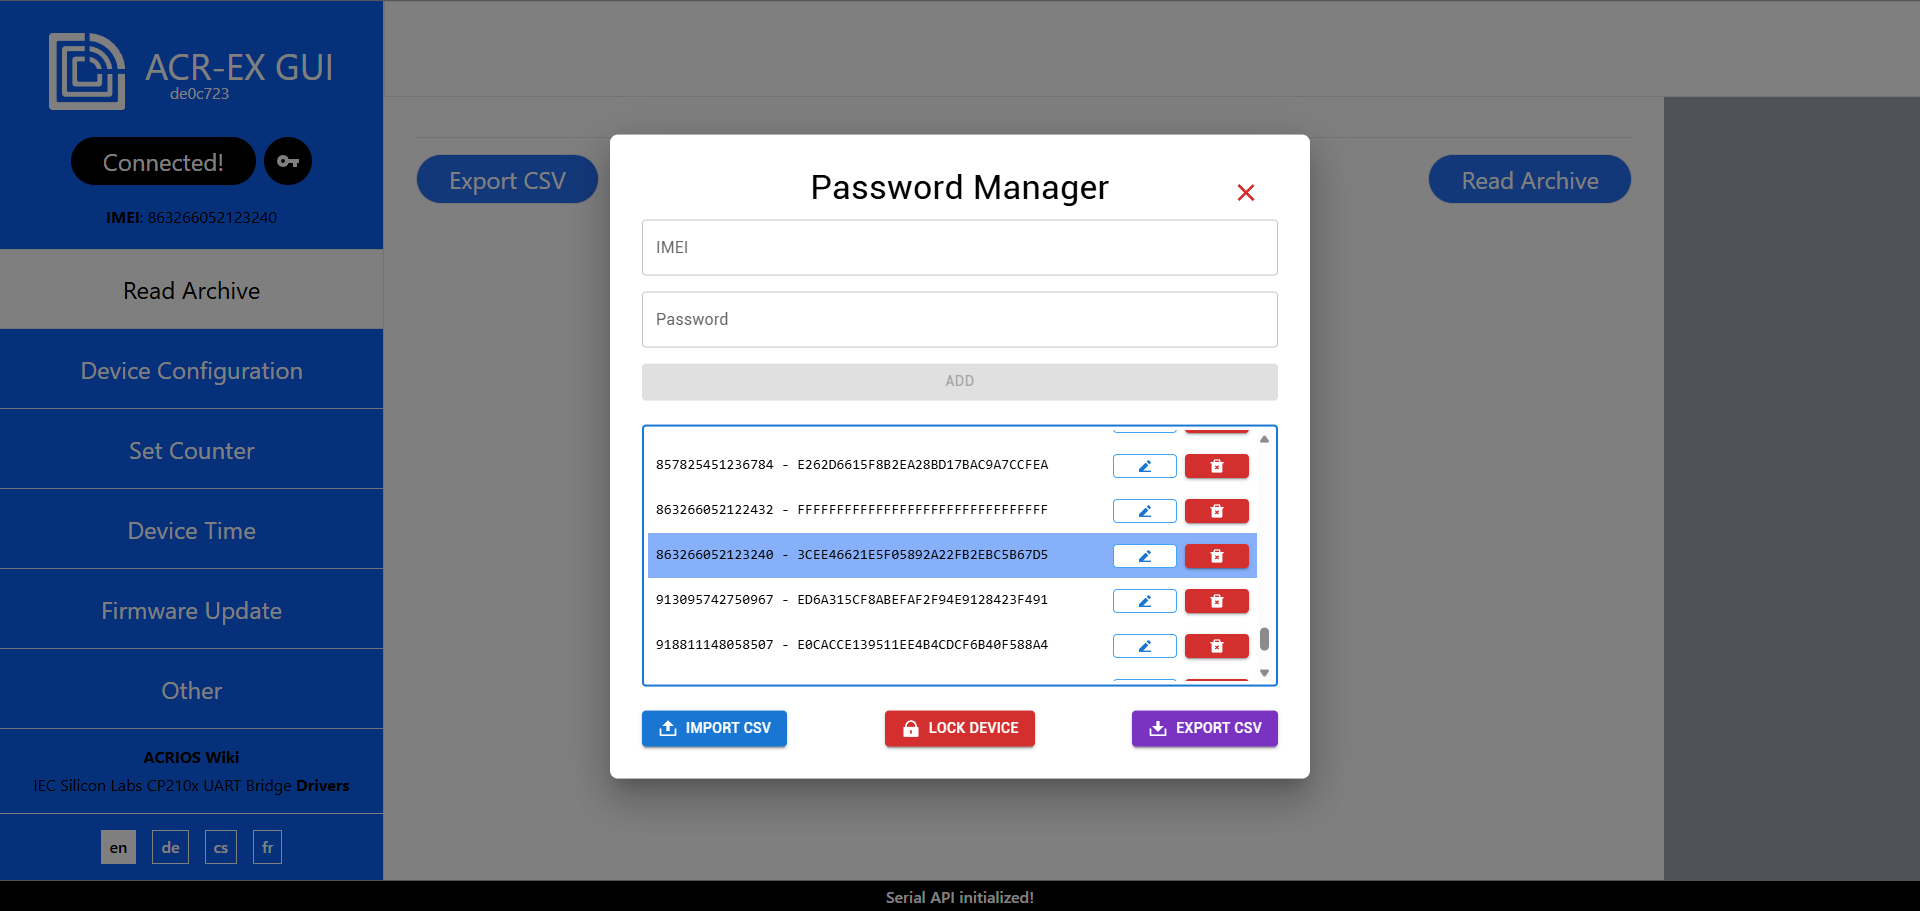Open the ACRIOS Wiki link
Viewport: 1920px width, 911px height.
[191, 757]
